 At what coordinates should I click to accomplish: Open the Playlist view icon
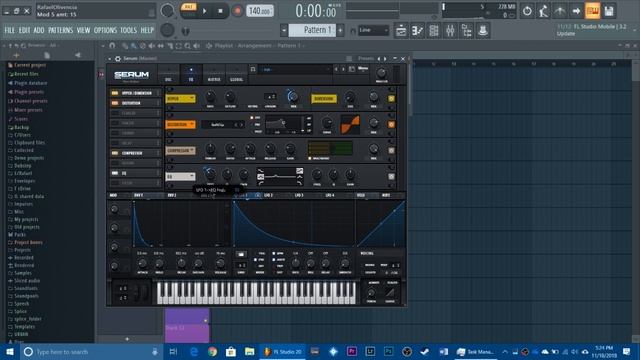pyautogui.click(x=401, y=31)
